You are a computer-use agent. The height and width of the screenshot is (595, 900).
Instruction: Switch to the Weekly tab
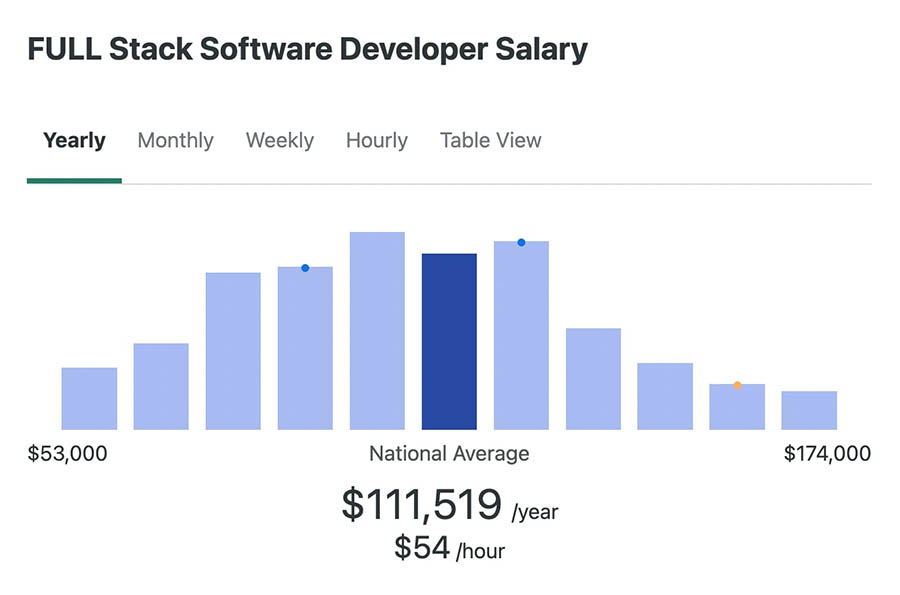(x=279, y=140)
